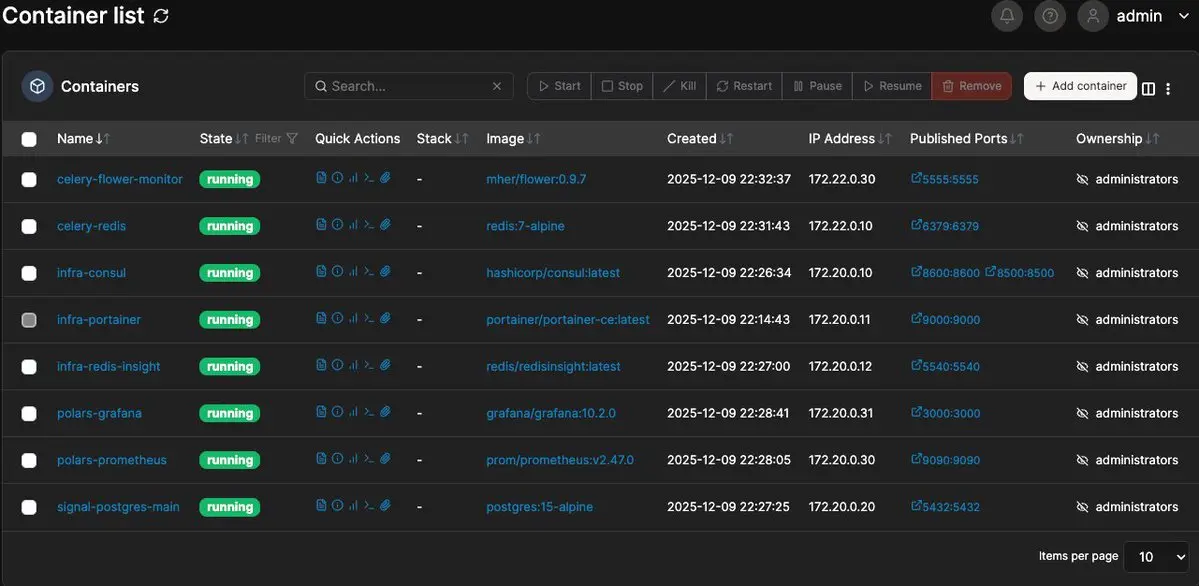Click attach paperclip icon for signal-postgres-main
1199x586 pixels.
point(385,506)
